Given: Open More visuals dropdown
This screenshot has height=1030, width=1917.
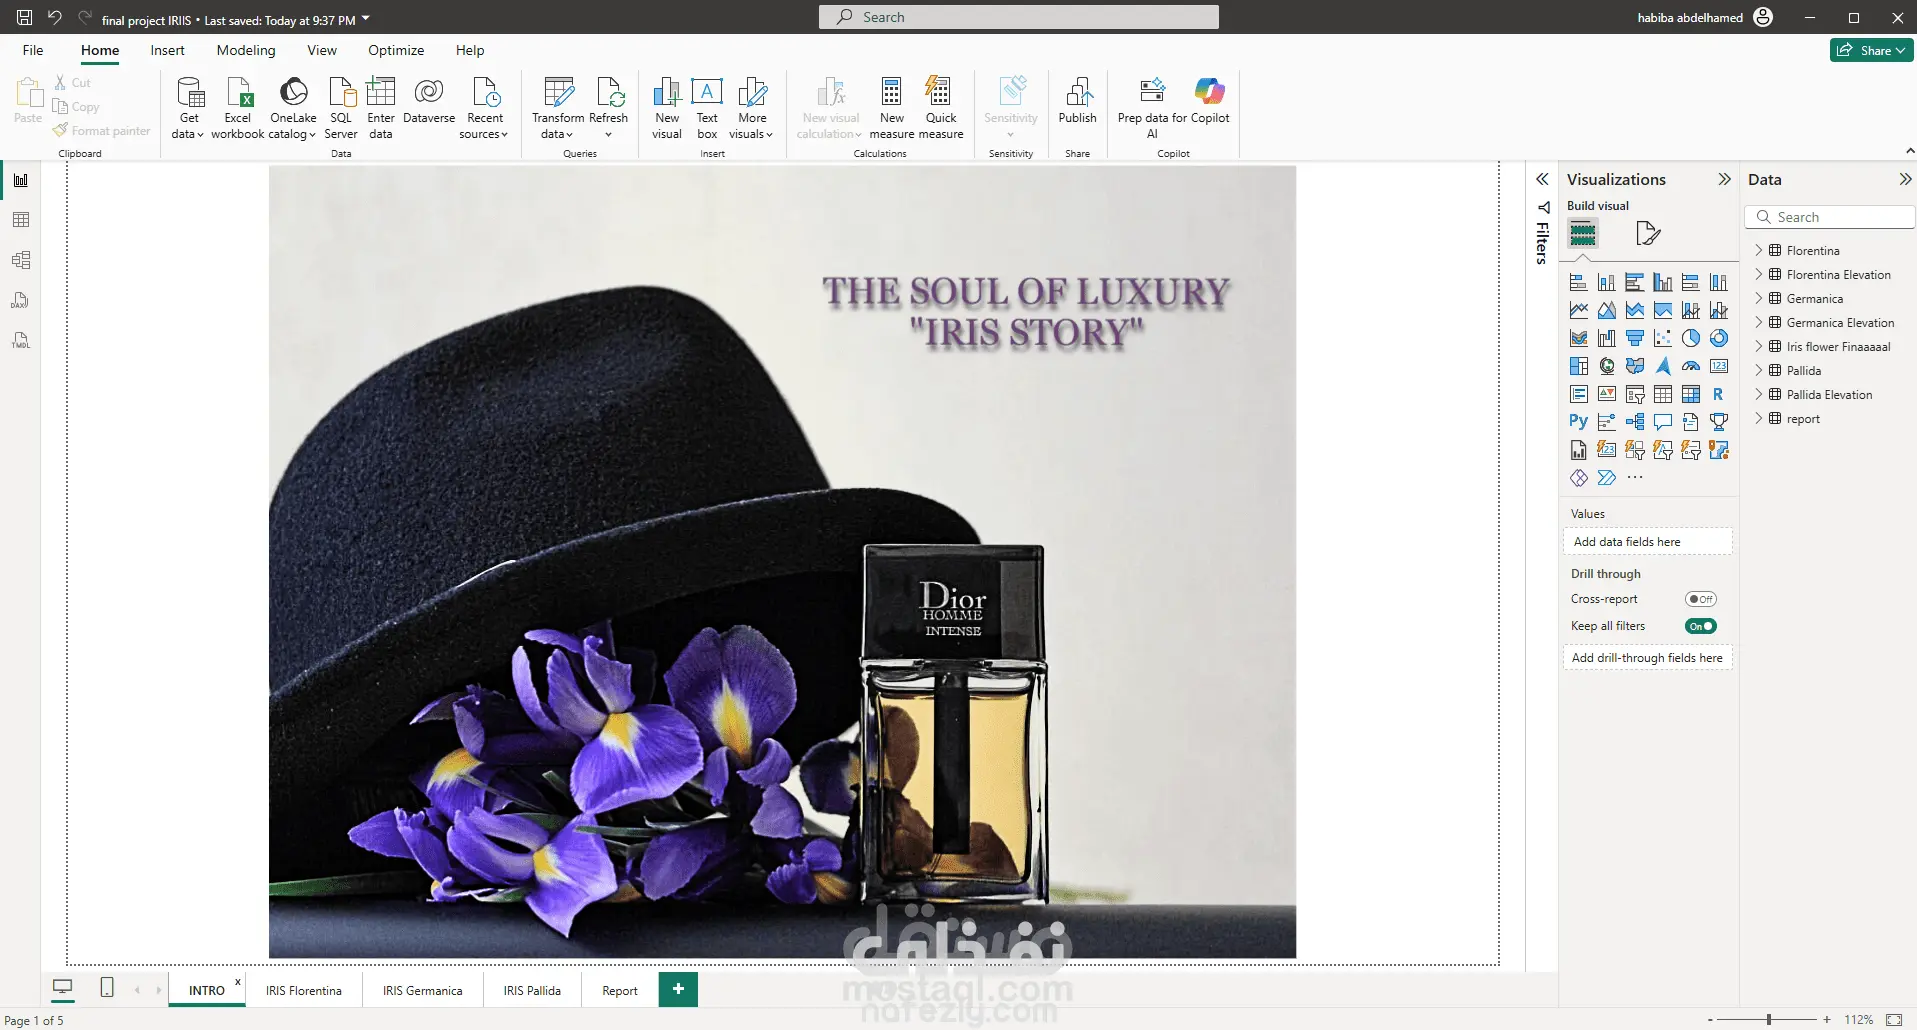Looking at the screenshot, I should point(752,108).
